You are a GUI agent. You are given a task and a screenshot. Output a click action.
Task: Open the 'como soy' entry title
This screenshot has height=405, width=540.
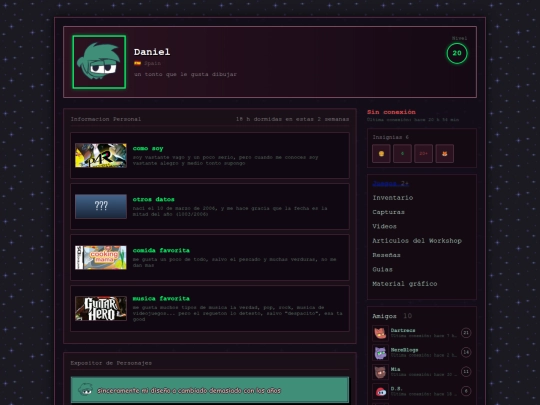click(x=148, y=148)
